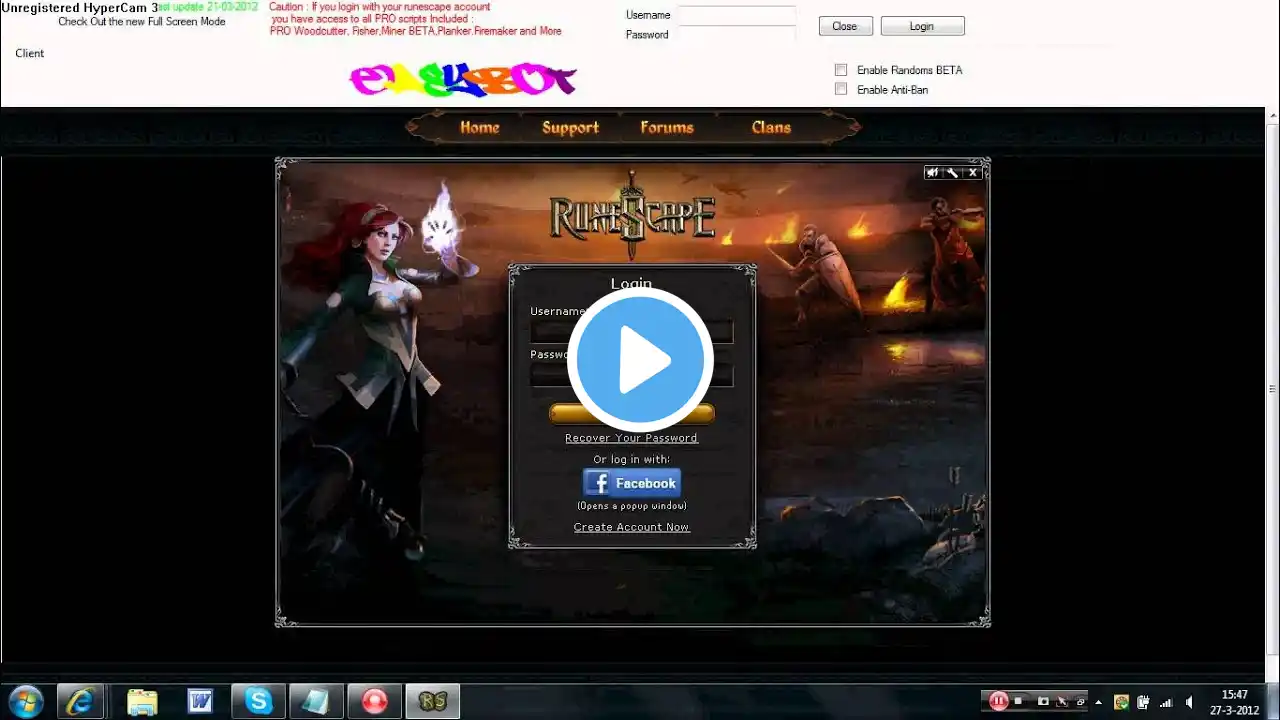Screen dimensions: 1280x720
Task: Open the Recover Your Password link
Action: point(631,438)
